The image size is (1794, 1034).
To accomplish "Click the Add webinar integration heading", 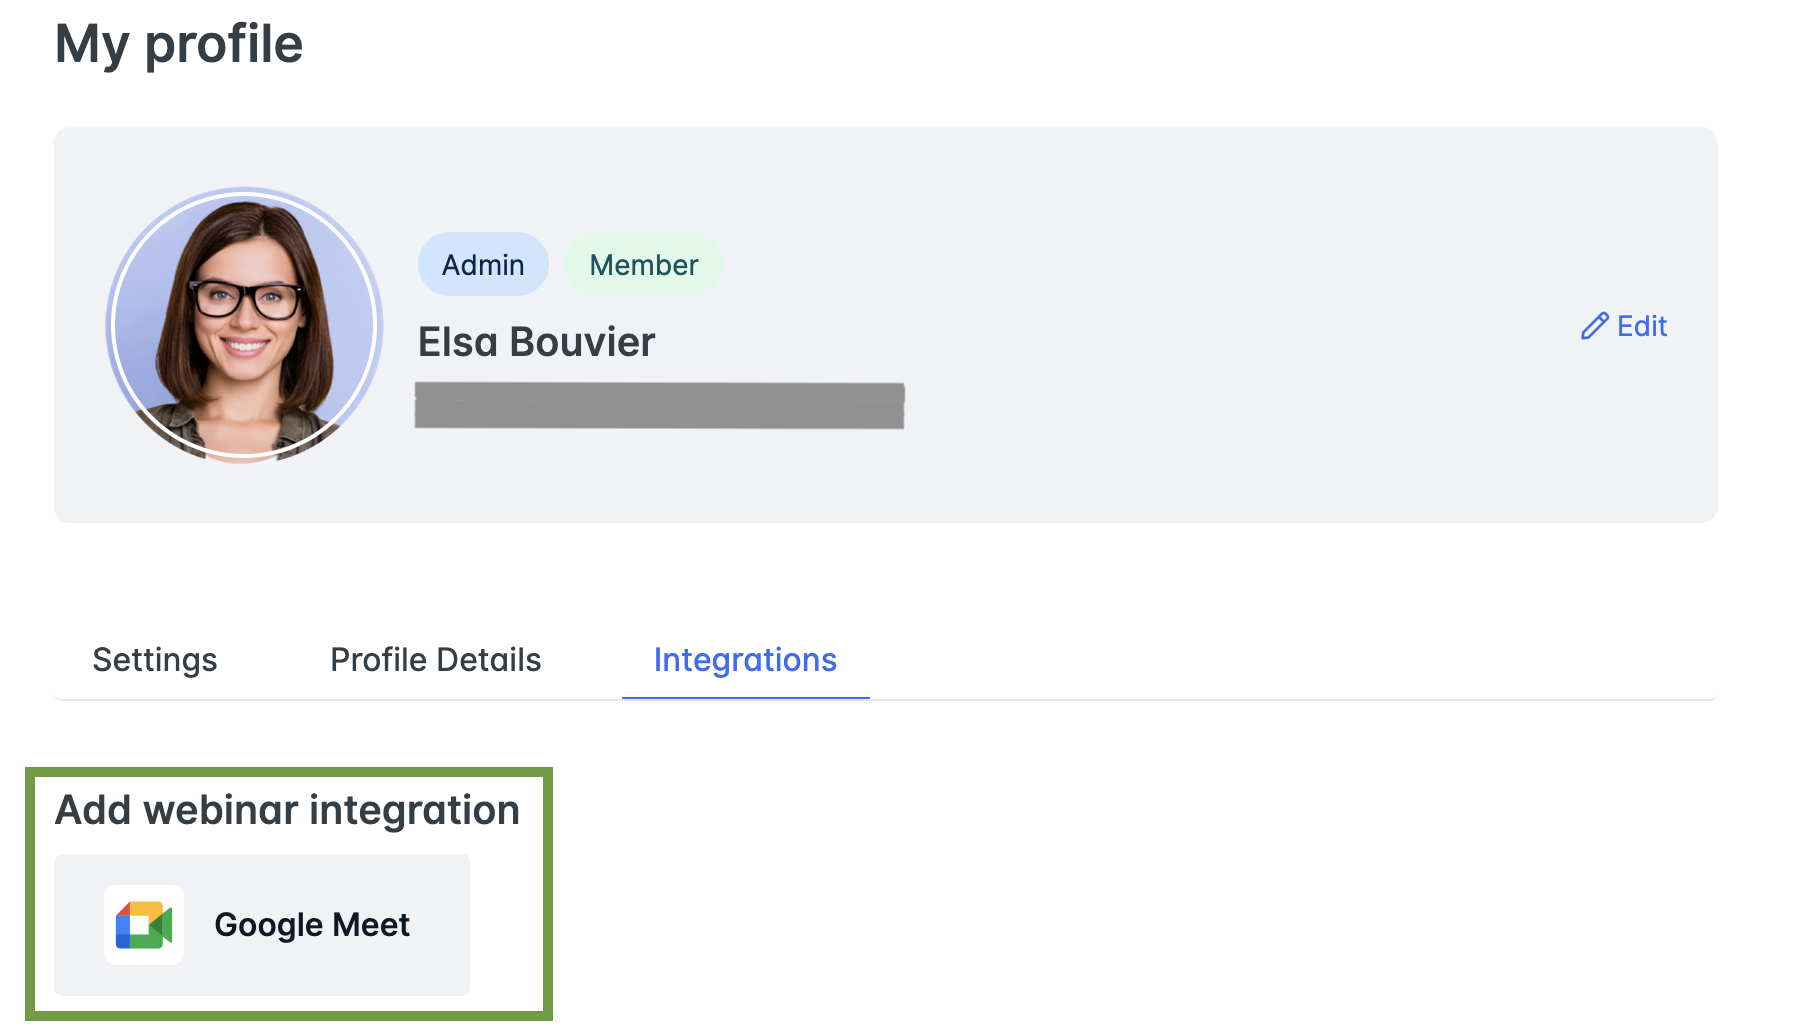I will pyautogui.click(x=287, y=810).
